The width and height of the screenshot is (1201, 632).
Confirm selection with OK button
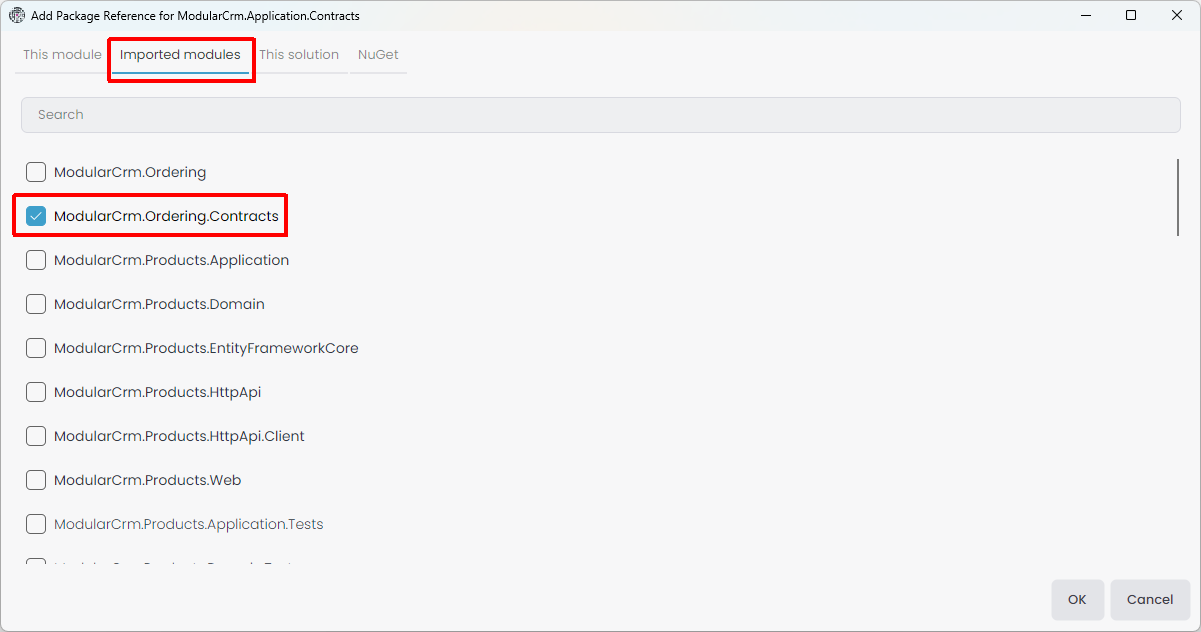click(1077, 599)
